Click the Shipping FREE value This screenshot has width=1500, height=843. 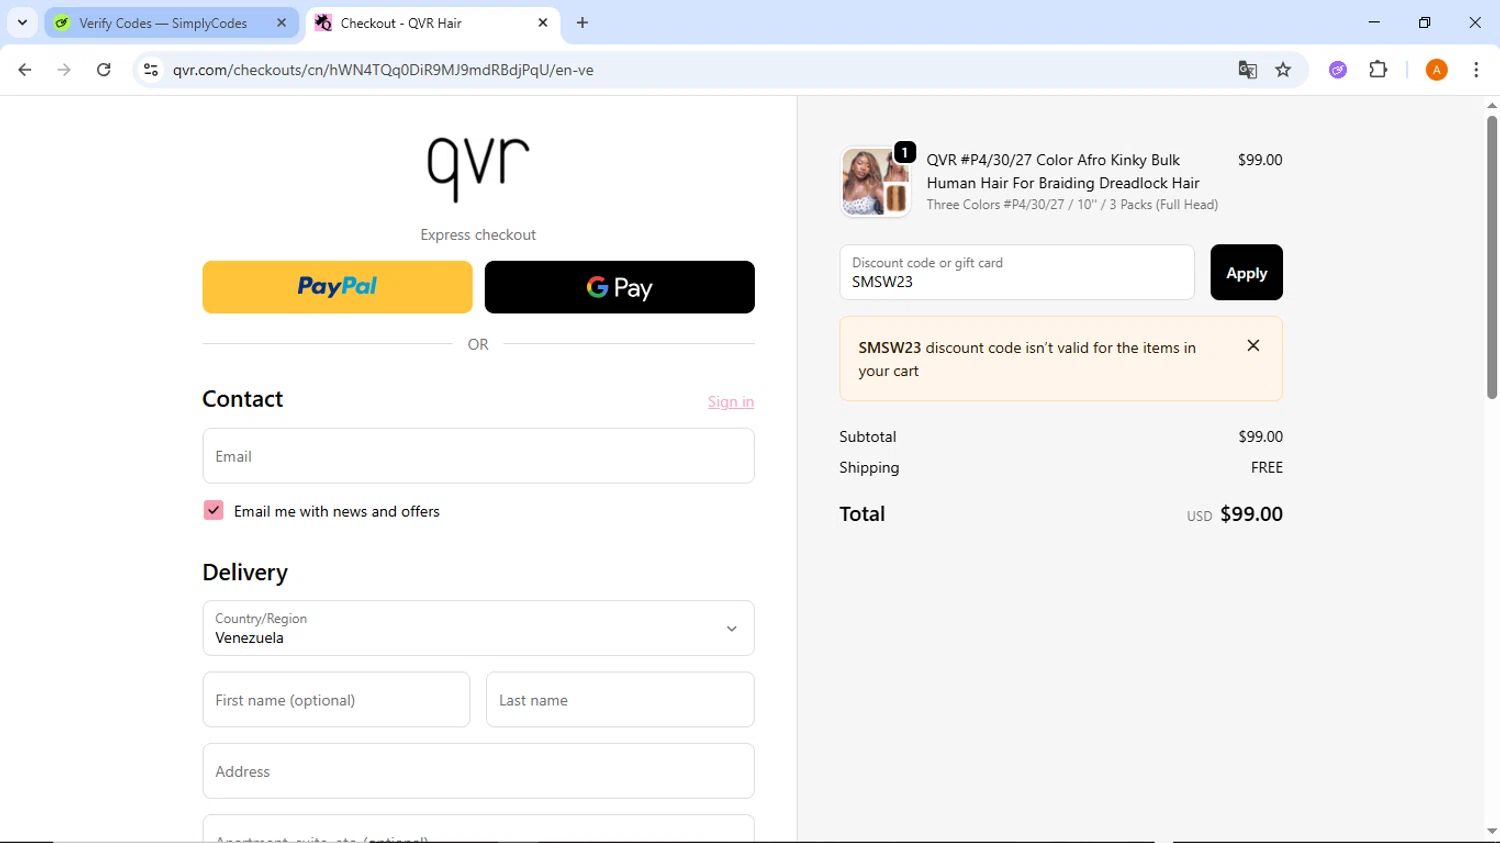point(1266,467)
